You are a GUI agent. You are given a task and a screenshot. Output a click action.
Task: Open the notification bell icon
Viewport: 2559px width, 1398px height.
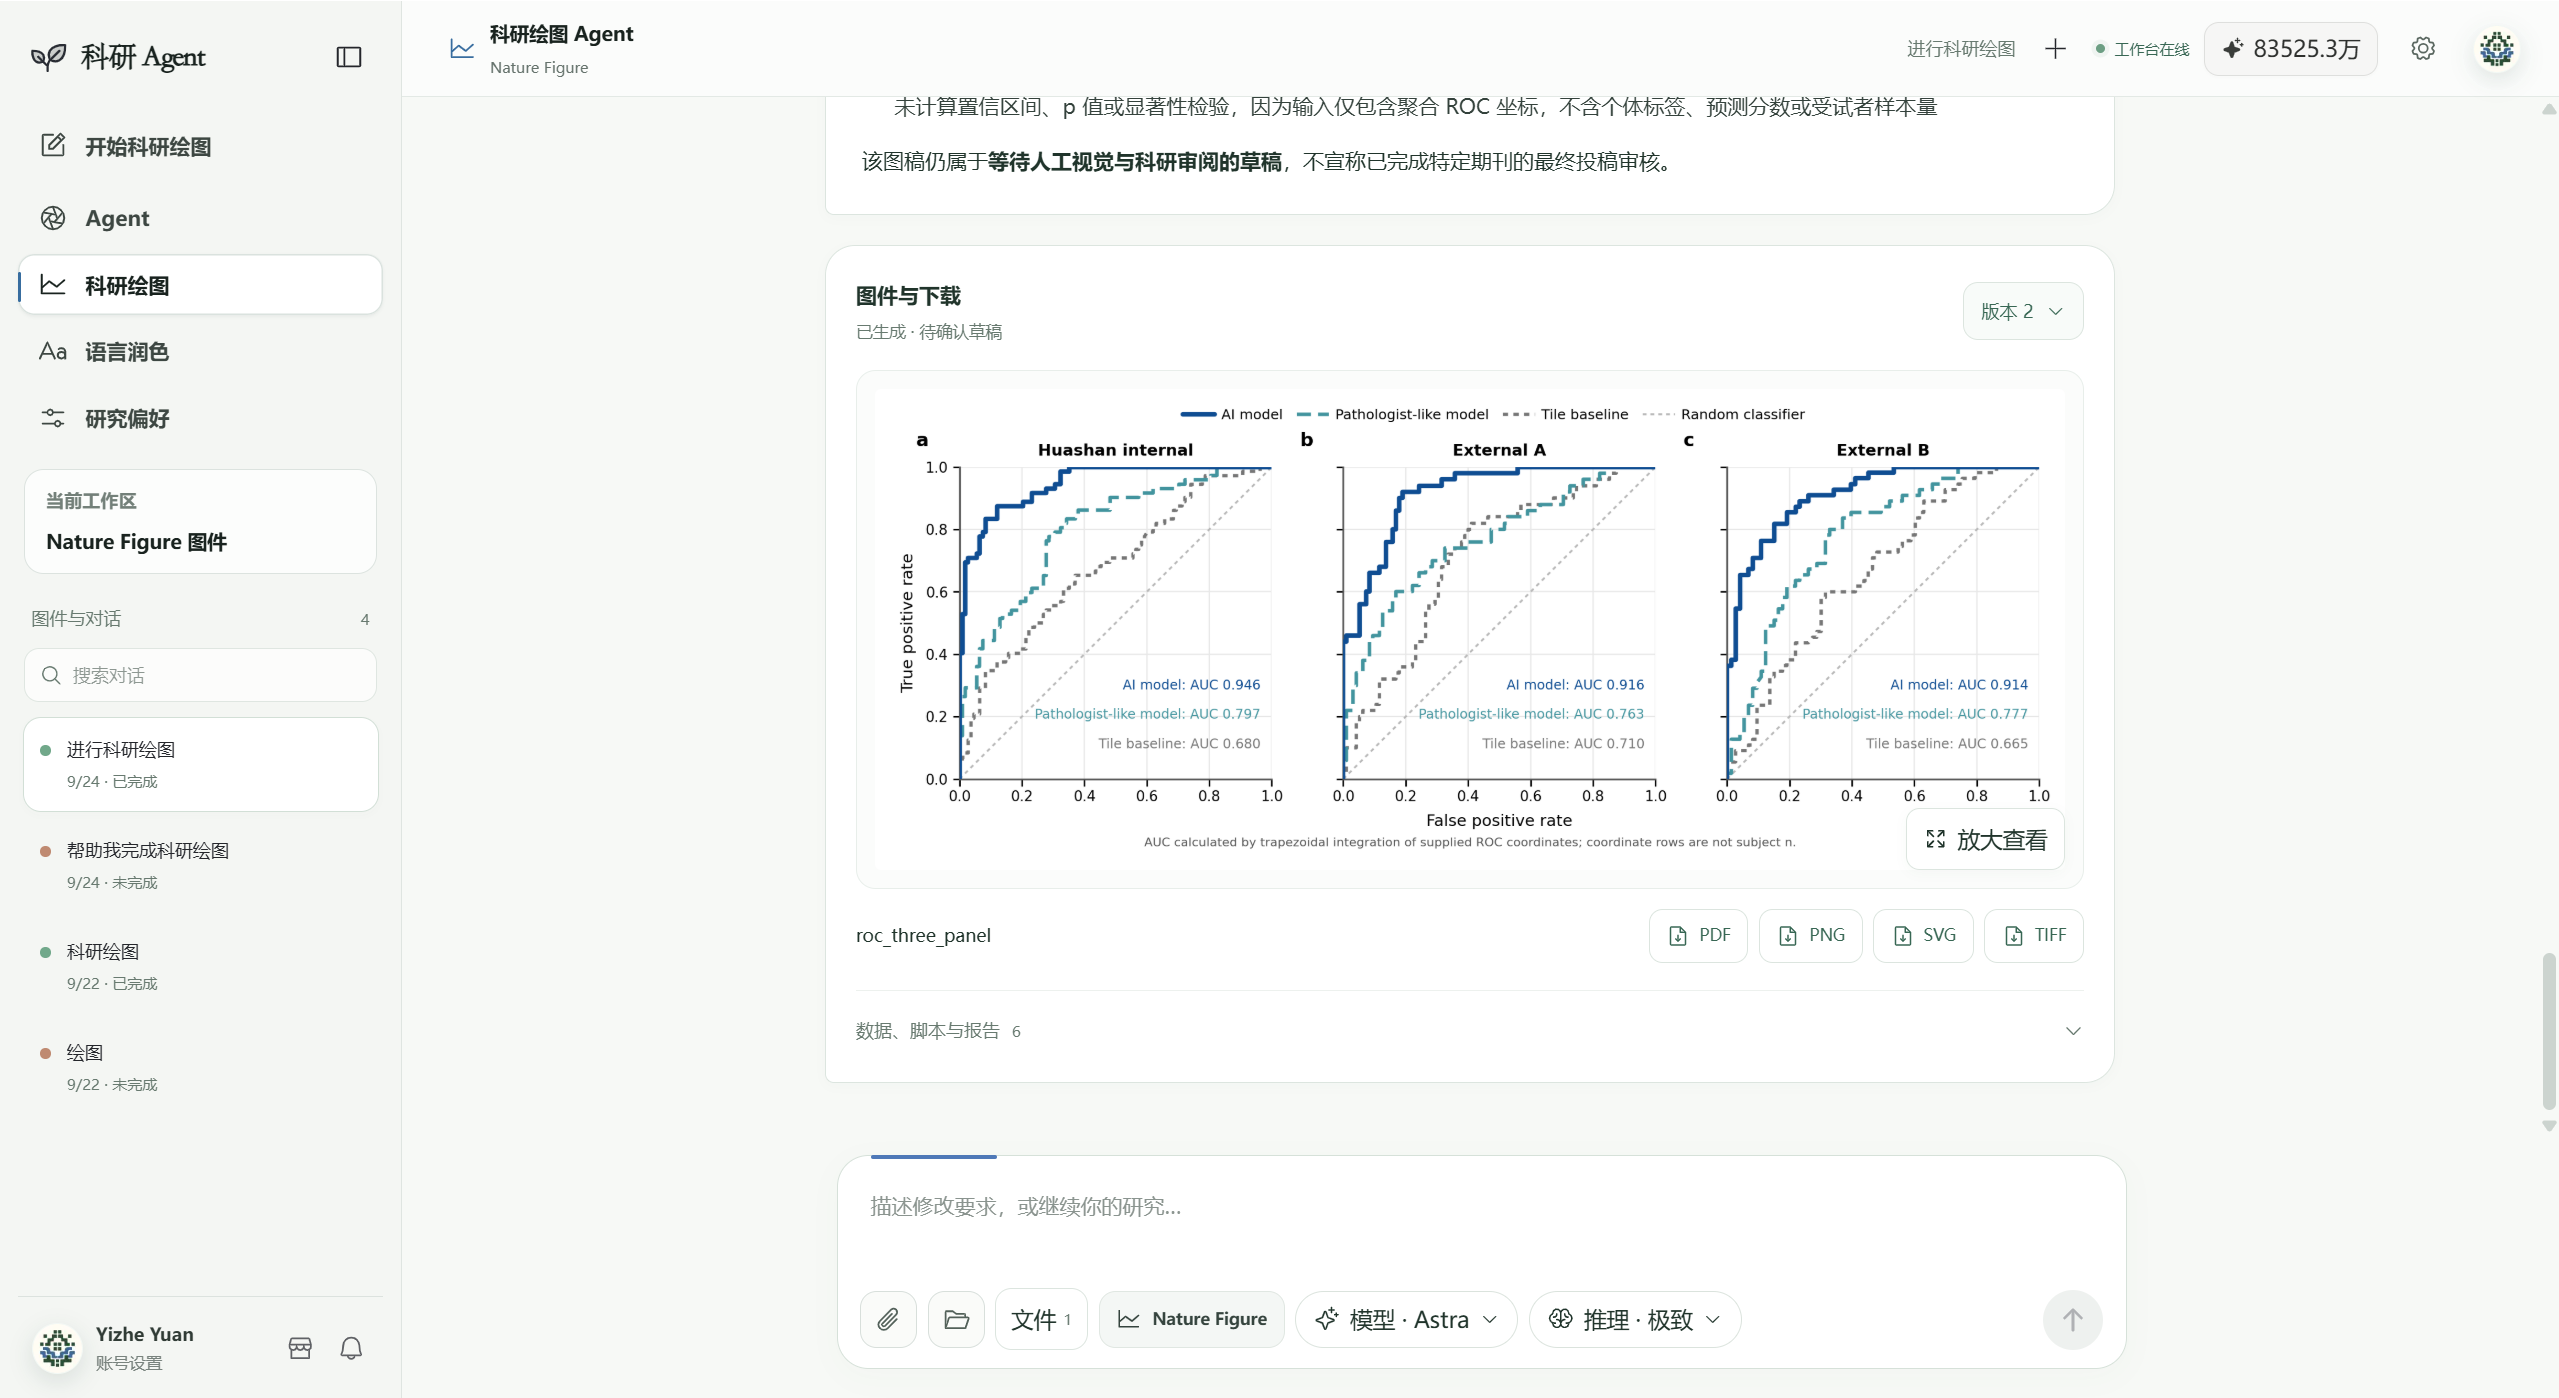coord(351,1348)
